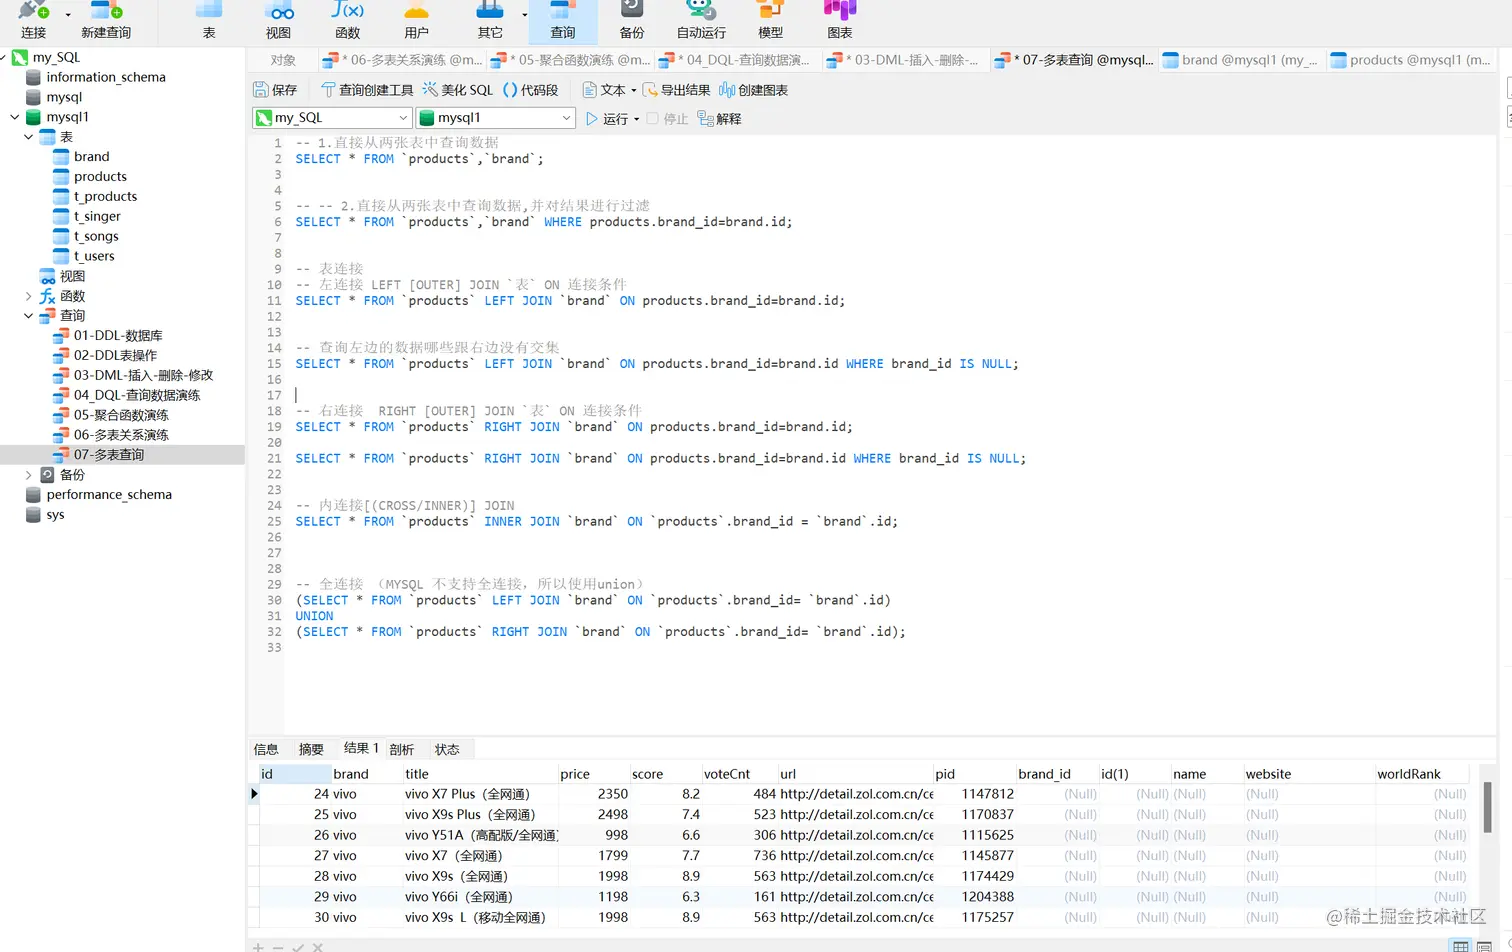This screenshot has height=952, width=1512.
Task: Open the my_SQL connection combo box
Action: [x=331, y=118]
